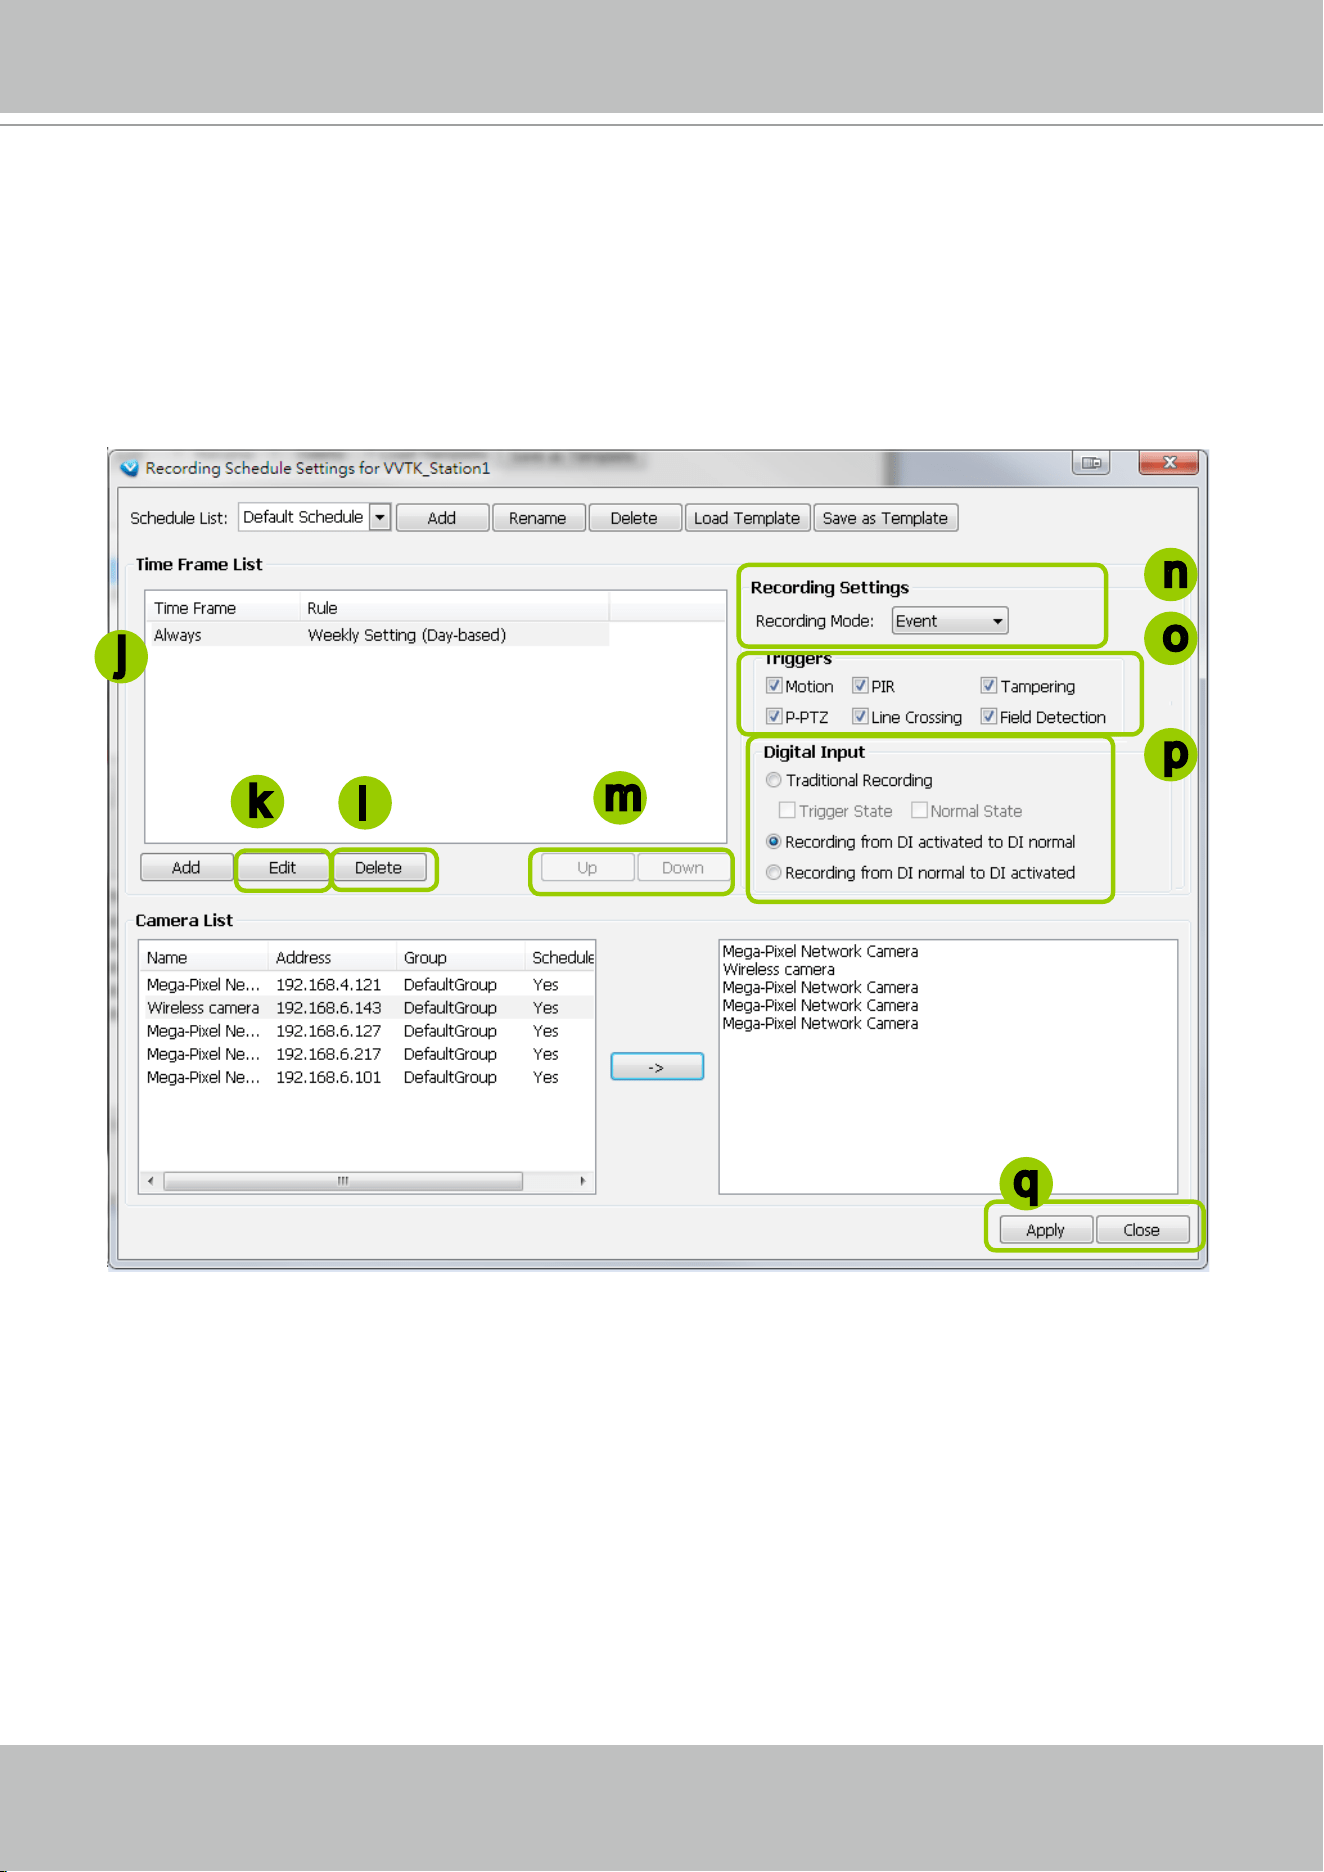Select the Always time frame row
Screen dimensions: 1324x1872
[378, 635]
